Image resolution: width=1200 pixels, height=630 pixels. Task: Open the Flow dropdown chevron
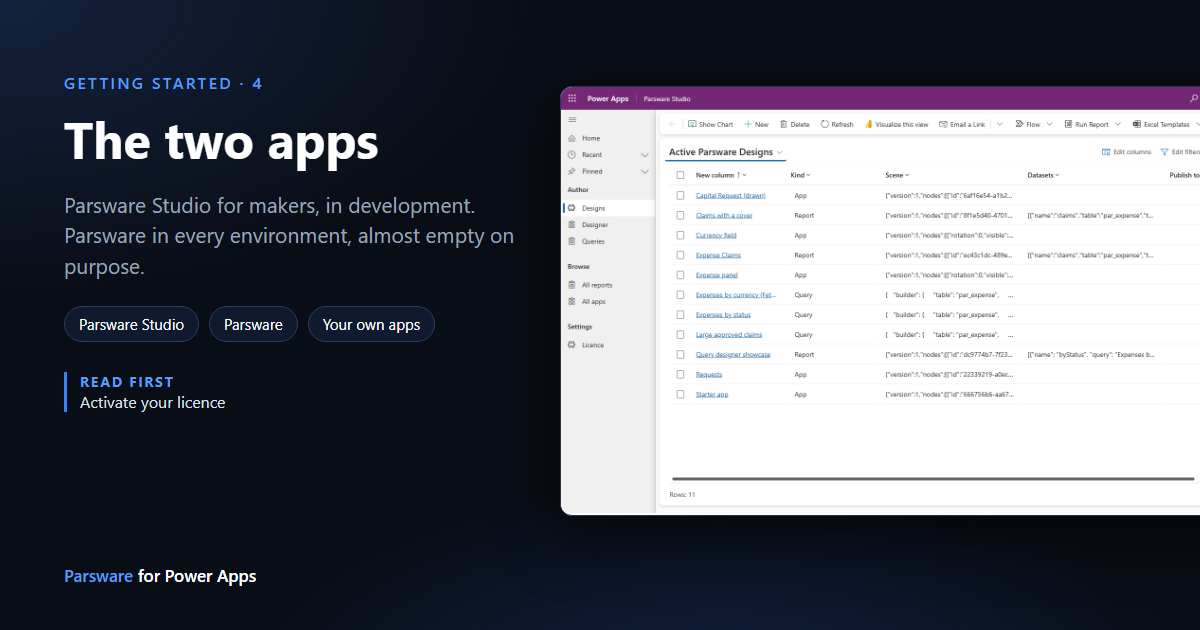1050,124
